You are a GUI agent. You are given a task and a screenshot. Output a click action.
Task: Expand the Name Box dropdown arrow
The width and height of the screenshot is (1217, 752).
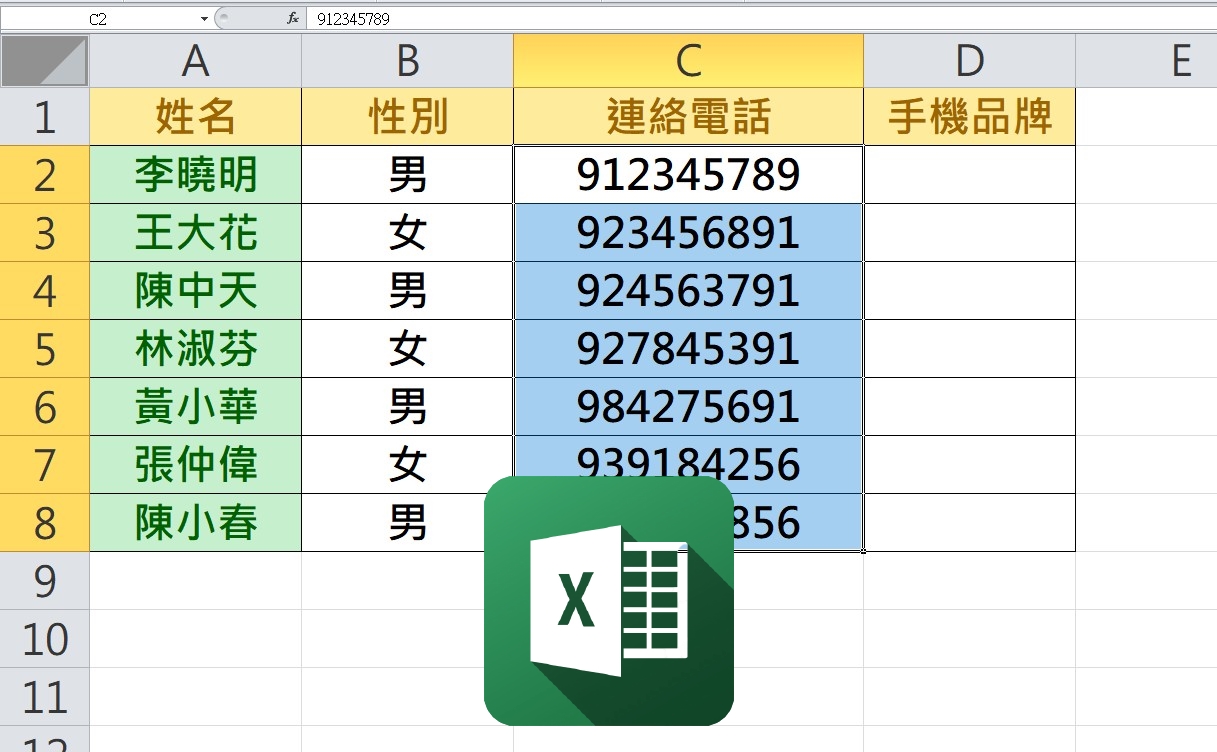click(x=204, y=19)
